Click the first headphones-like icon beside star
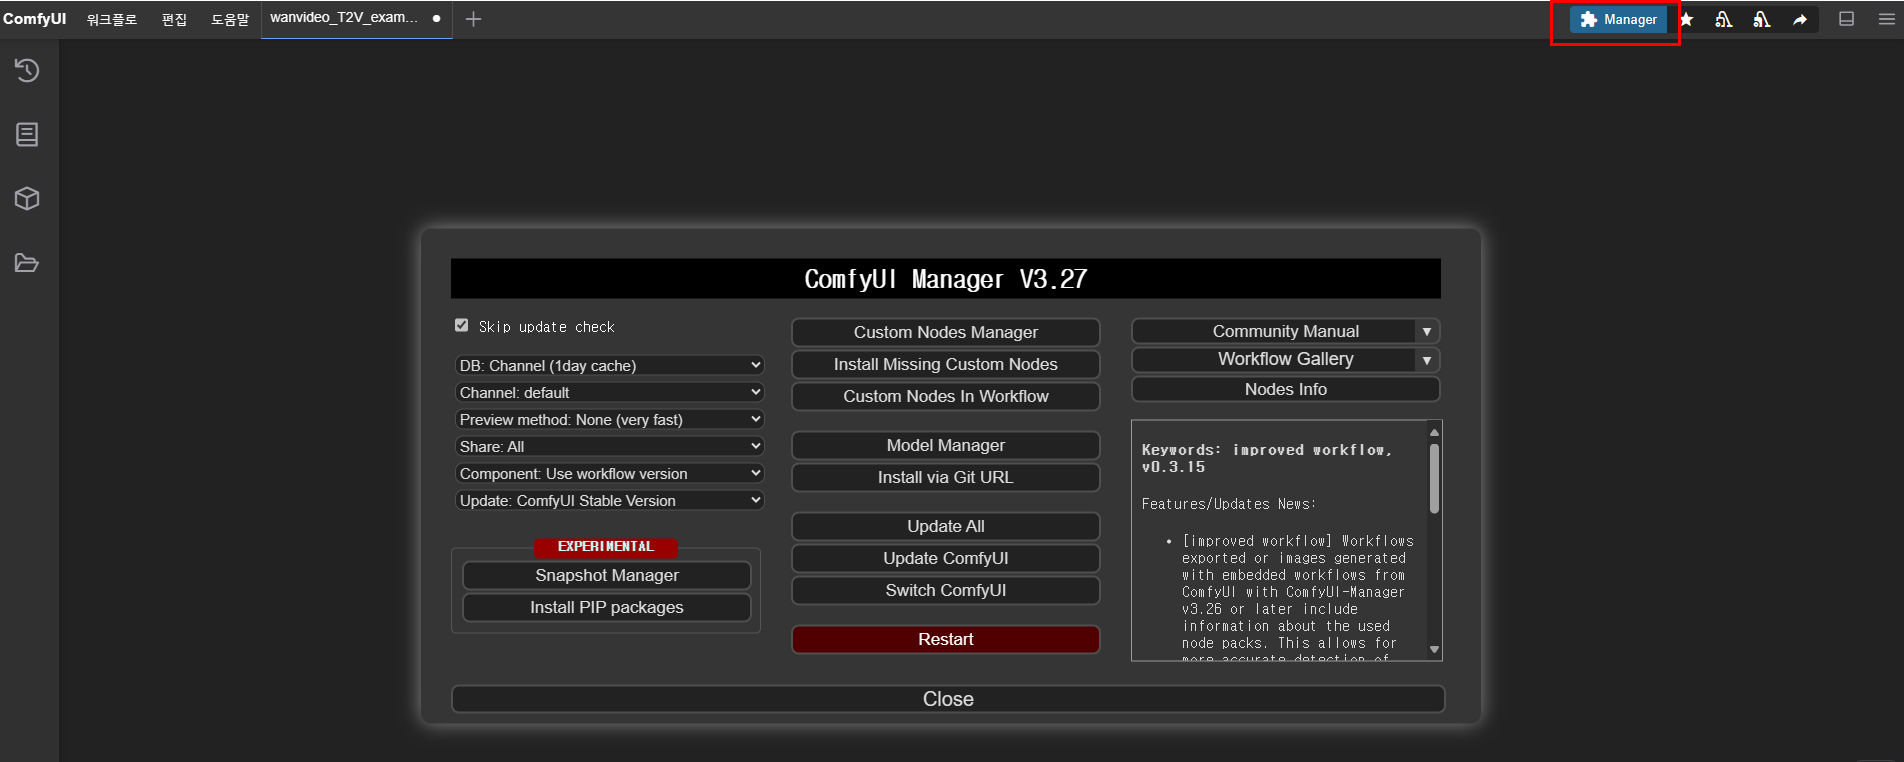This screenshot has height=762, width=1904. (x=1724, y=19)
